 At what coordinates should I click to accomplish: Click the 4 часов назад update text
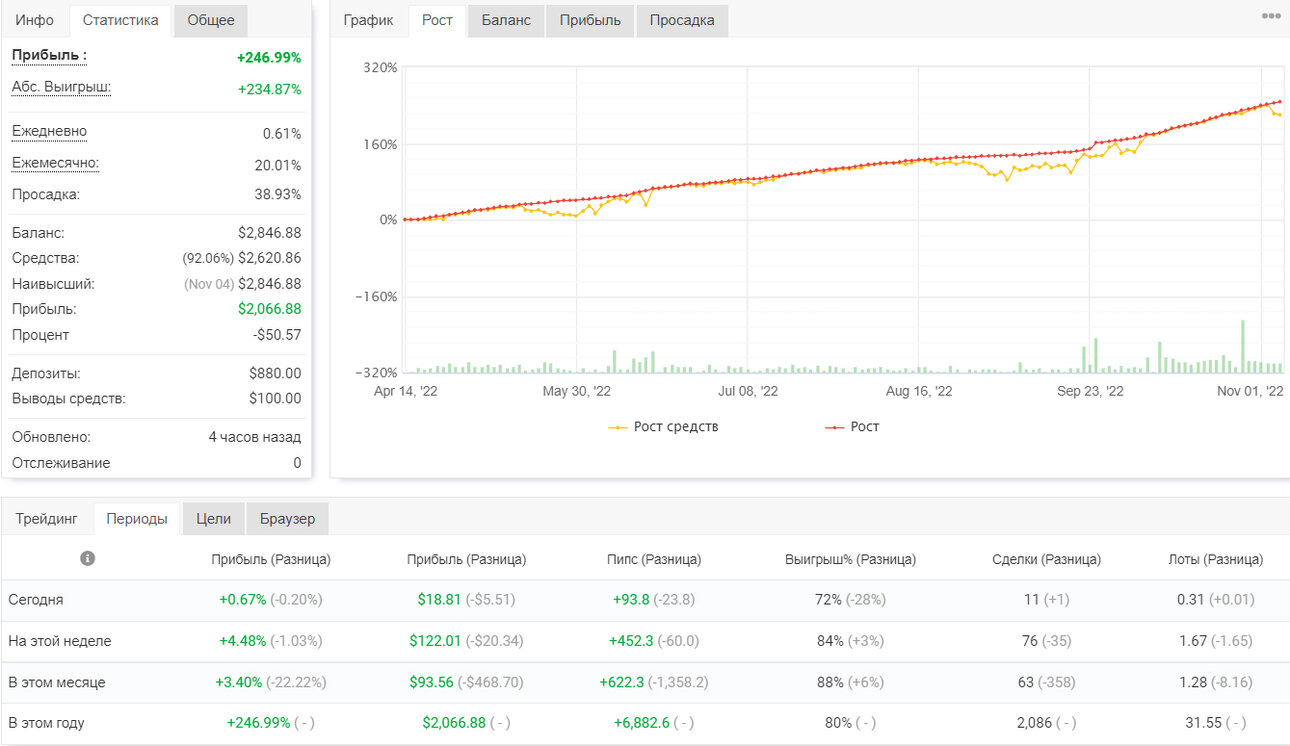[254, 437]
